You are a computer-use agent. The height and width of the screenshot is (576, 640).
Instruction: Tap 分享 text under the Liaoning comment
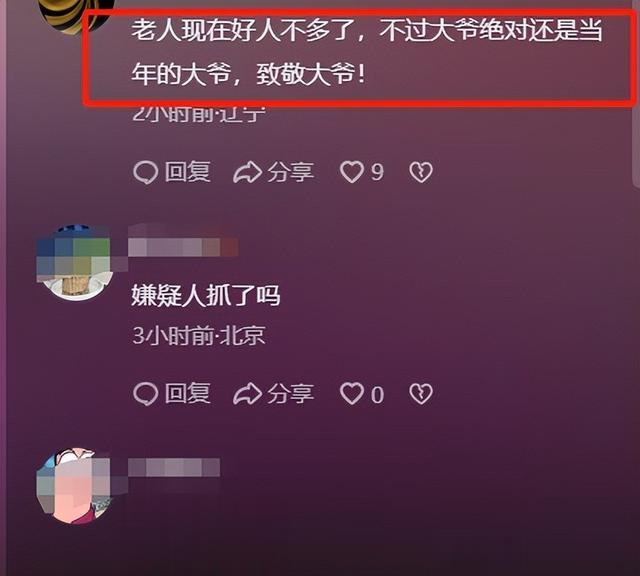click(291, 172)
